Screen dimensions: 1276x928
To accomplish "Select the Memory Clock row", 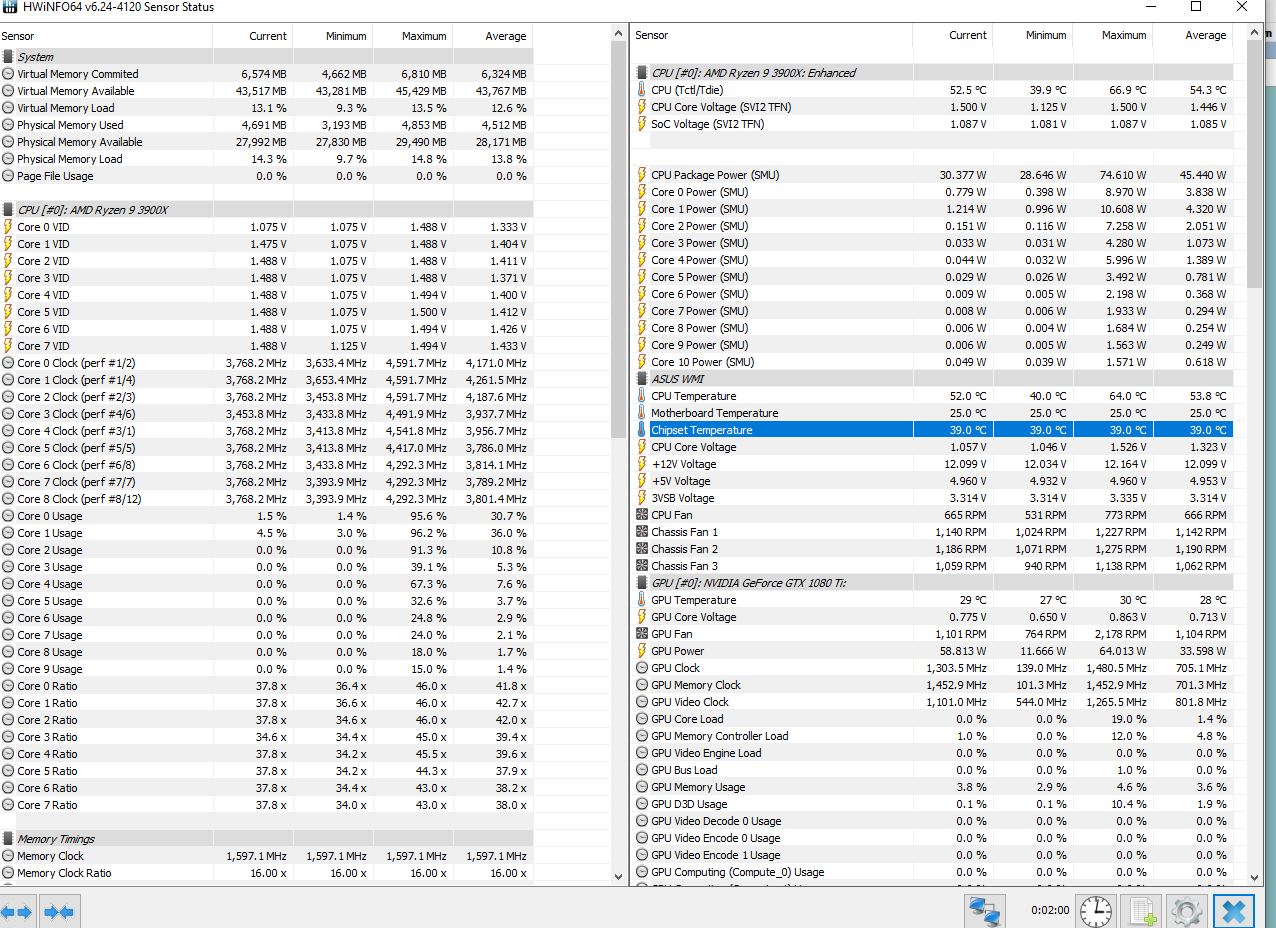I will click(x=266, y=856).
